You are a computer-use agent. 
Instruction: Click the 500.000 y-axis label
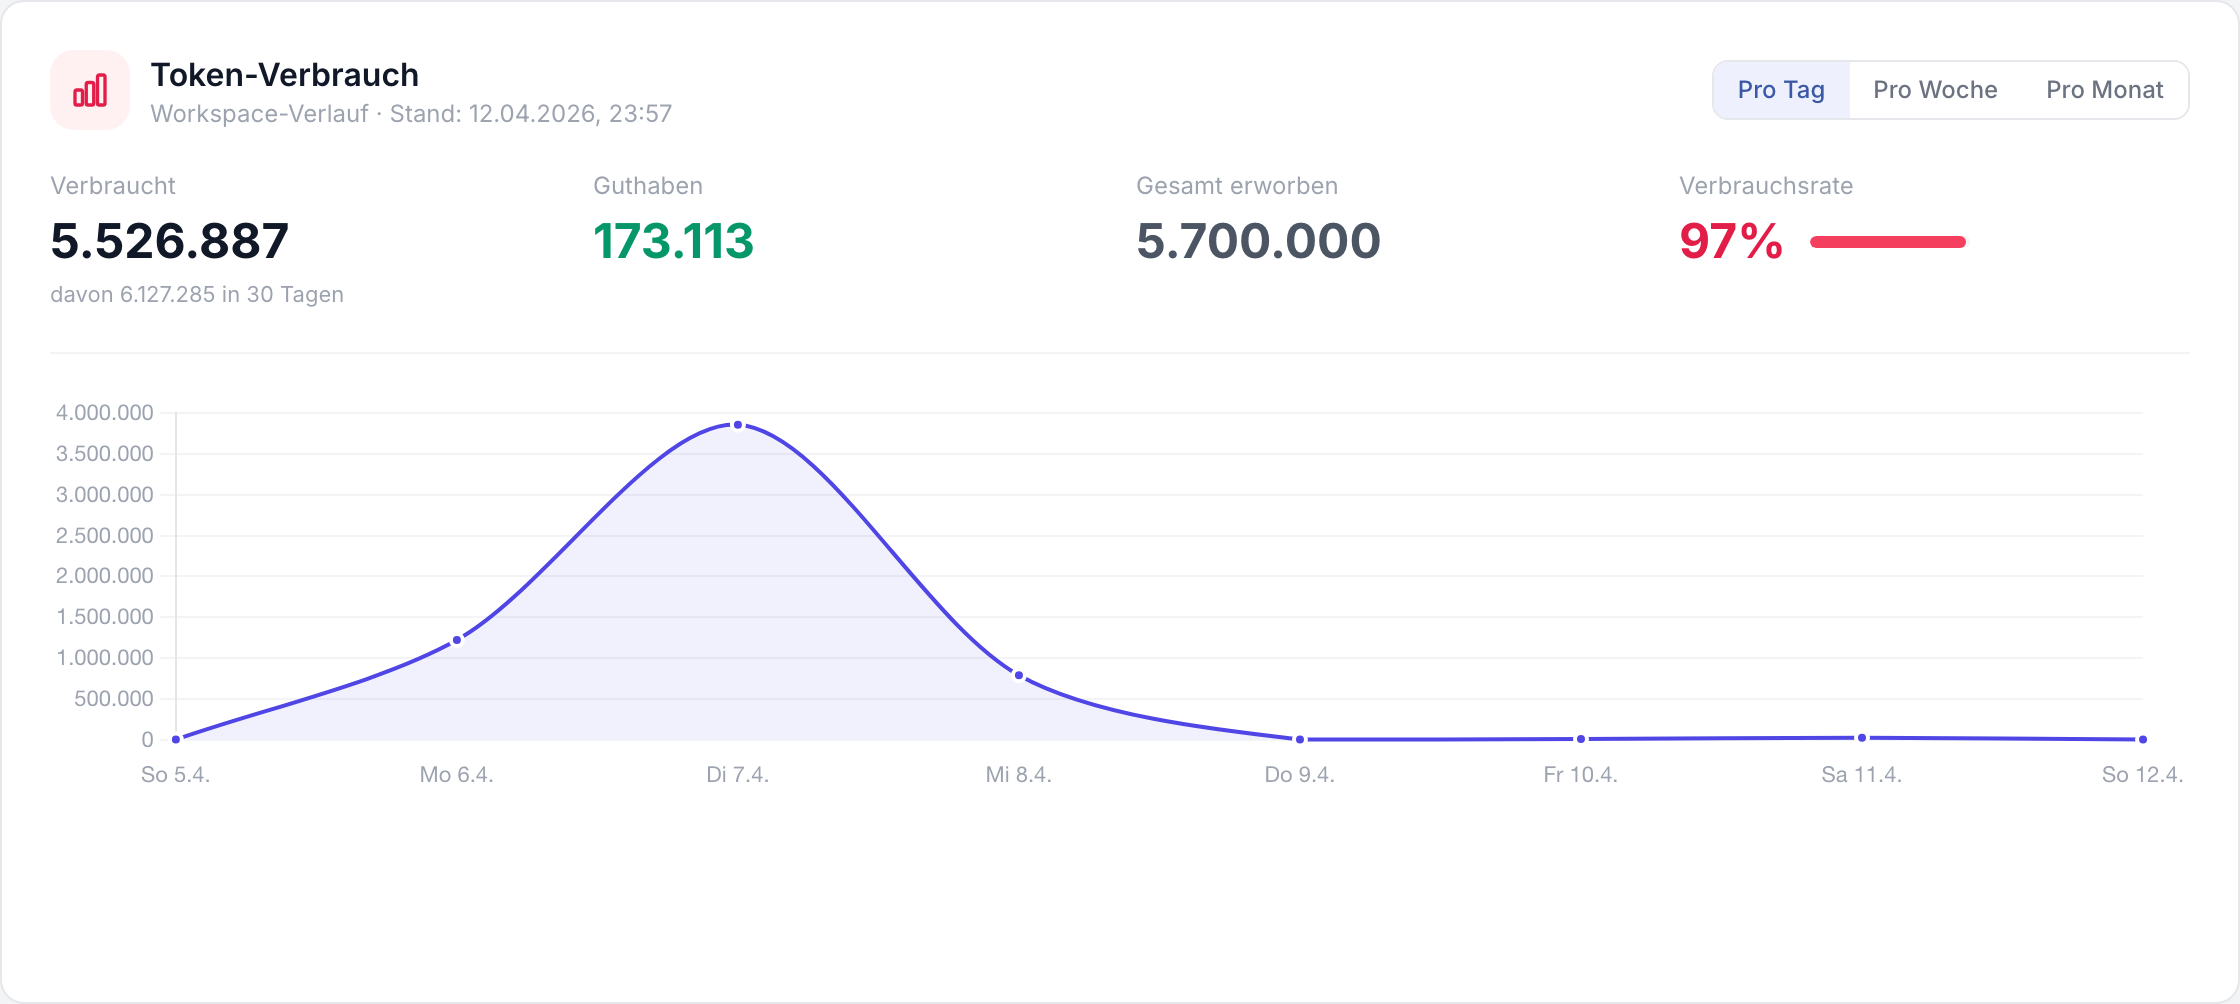tap(114, 699)
